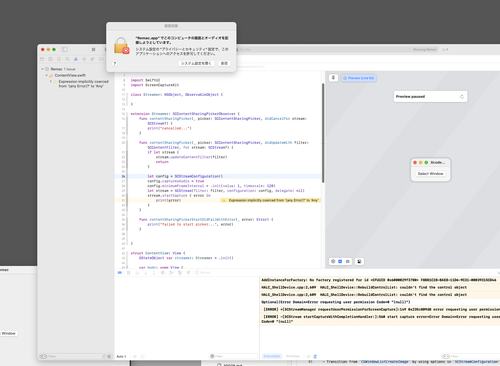Image resolution: width=500 pixels, height=366 pixels.
Task: Switch preview to Live mode icon
Action: (x=333, y=261)
